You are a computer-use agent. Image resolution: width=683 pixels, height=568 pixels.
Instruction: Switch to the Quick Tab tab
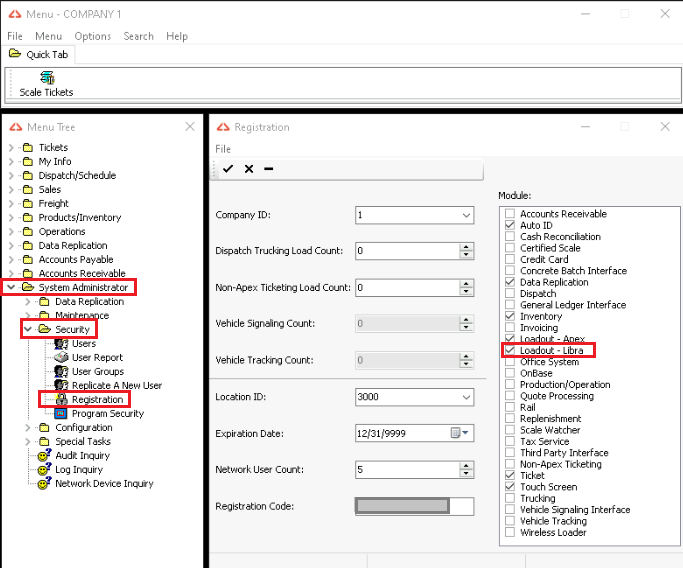tap(39, 54)
